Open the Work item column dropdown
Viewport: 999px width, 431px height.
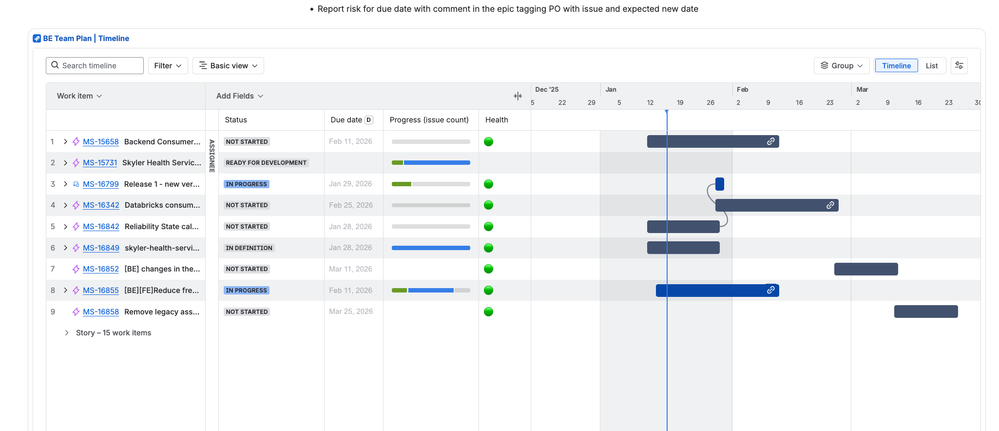pos(80,96)
